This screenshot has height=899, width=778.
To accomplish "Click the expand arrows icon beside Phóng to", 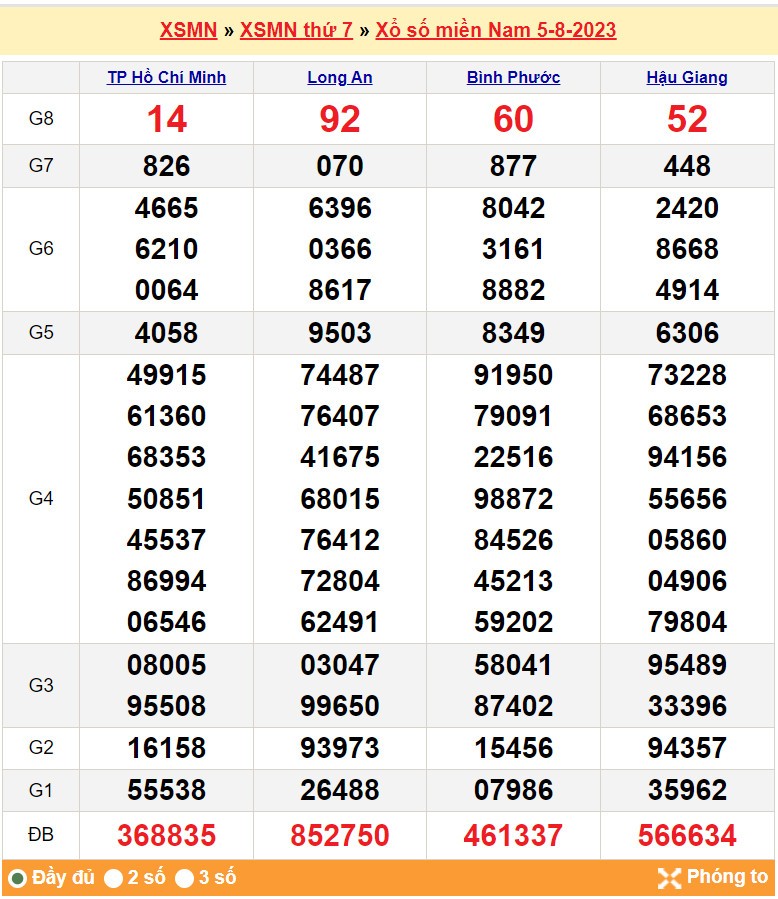I will coord(669,878).
